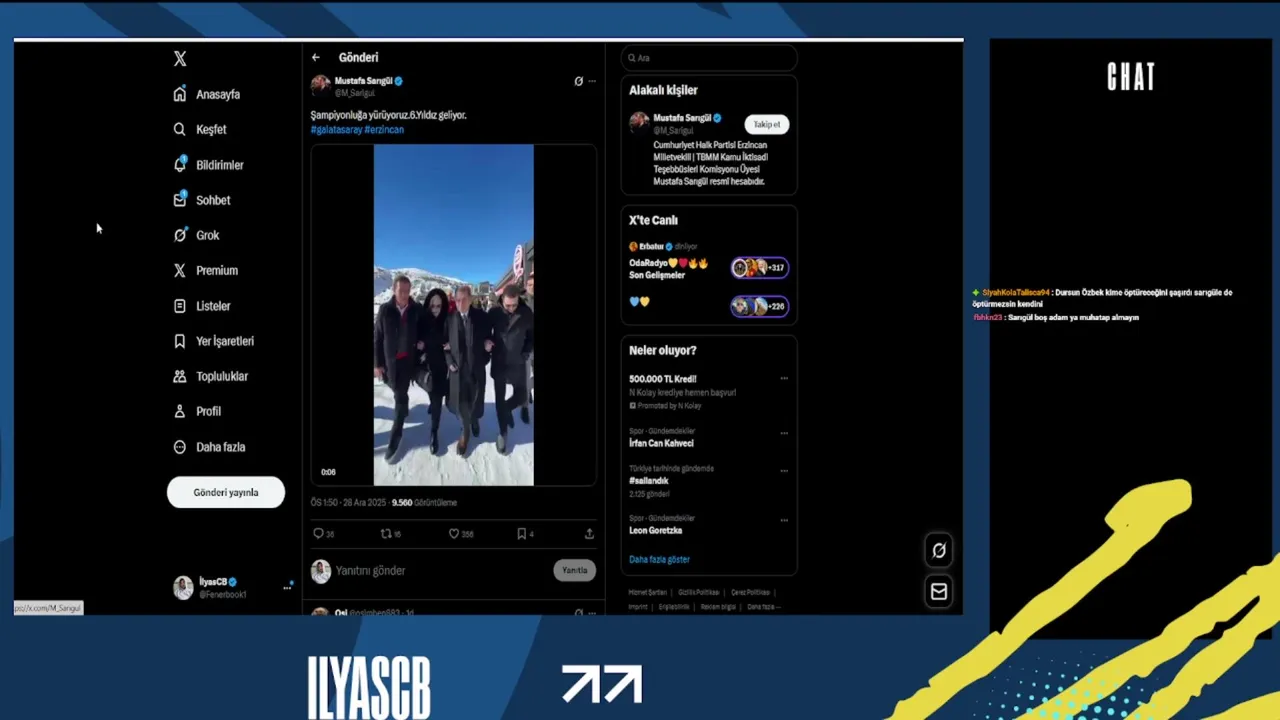
Task: Open Erişilebilirlik footer link
Action: (x=674, y=606)
